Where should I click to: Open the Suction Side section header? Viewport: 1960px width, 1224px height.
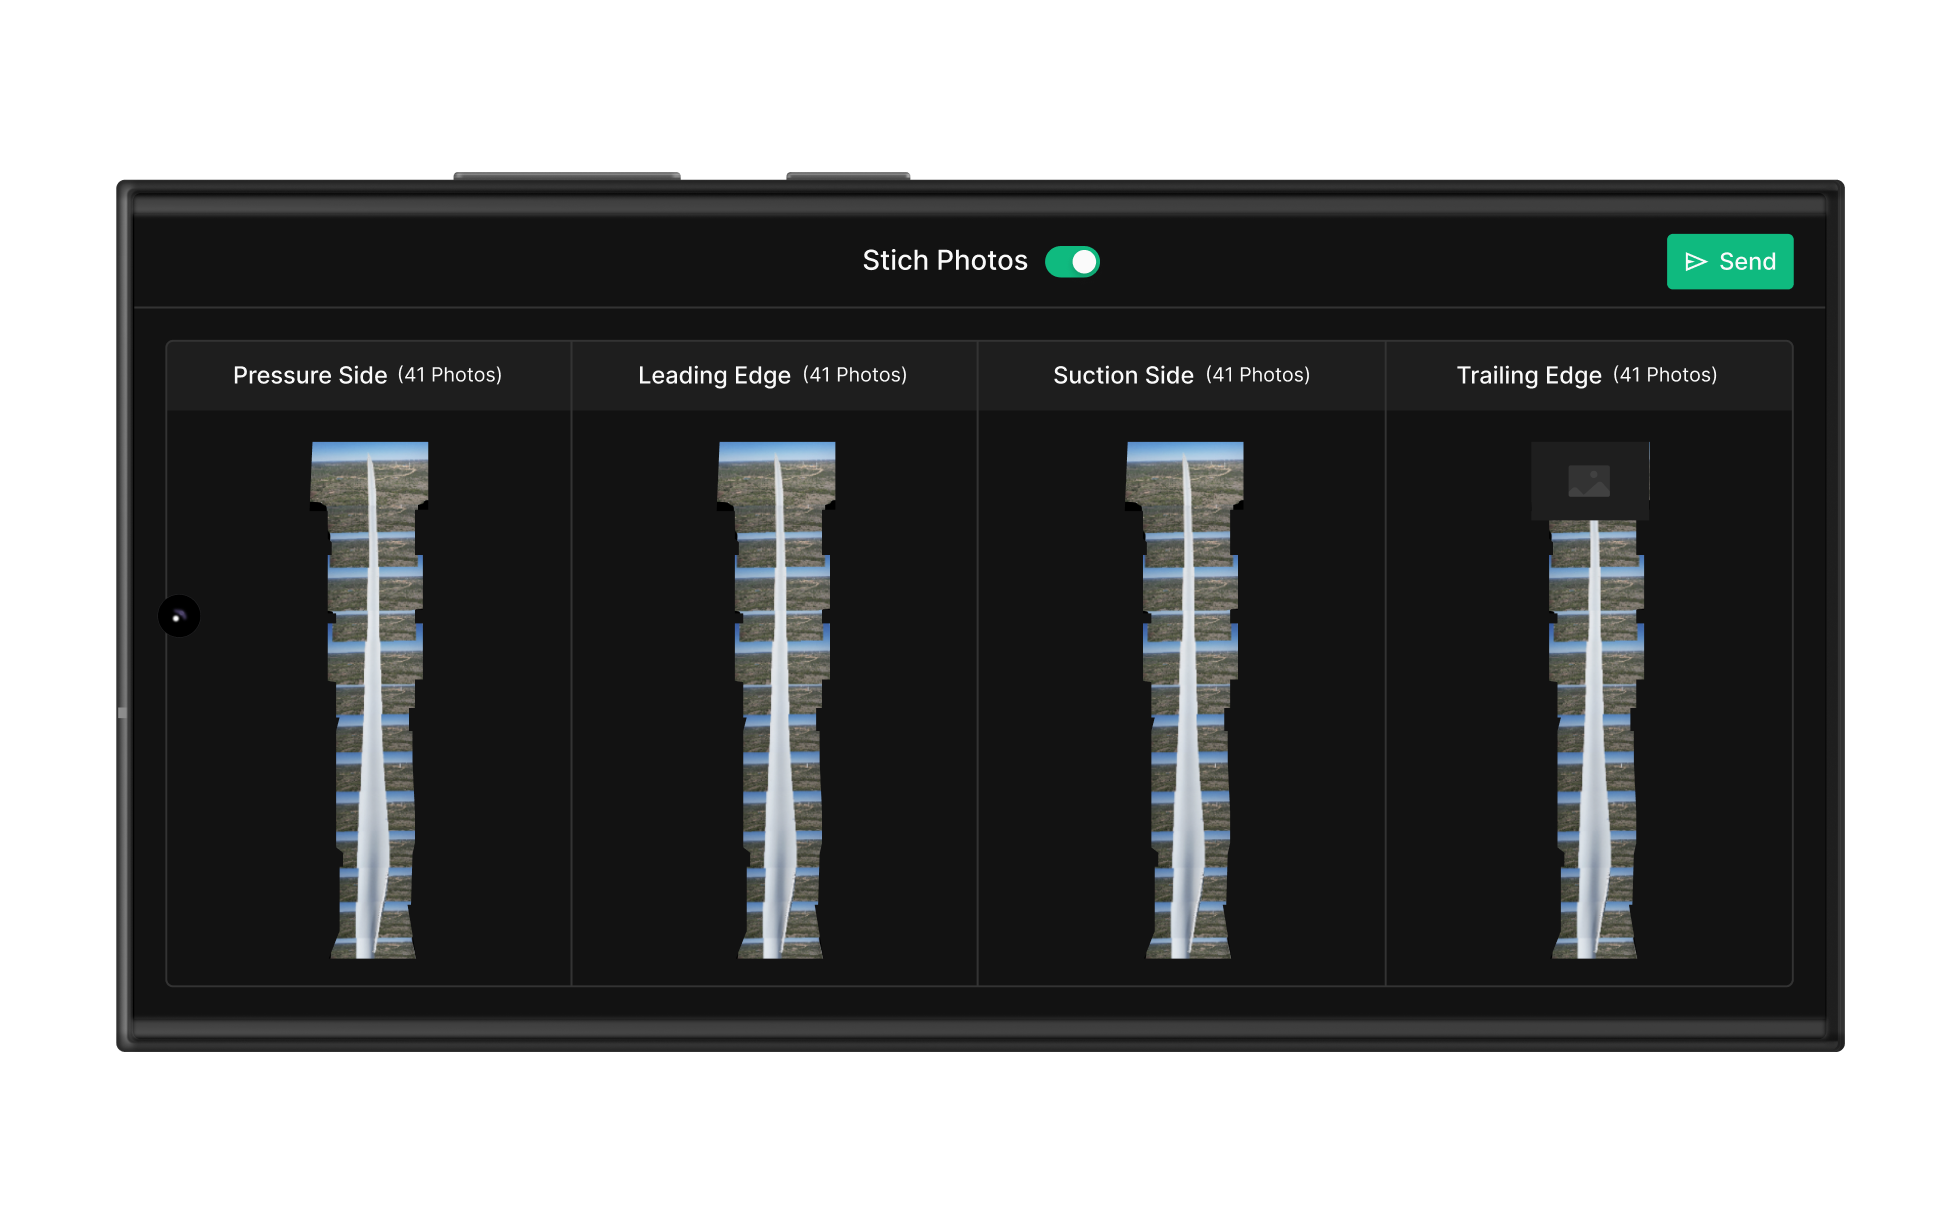(1123, 375)
